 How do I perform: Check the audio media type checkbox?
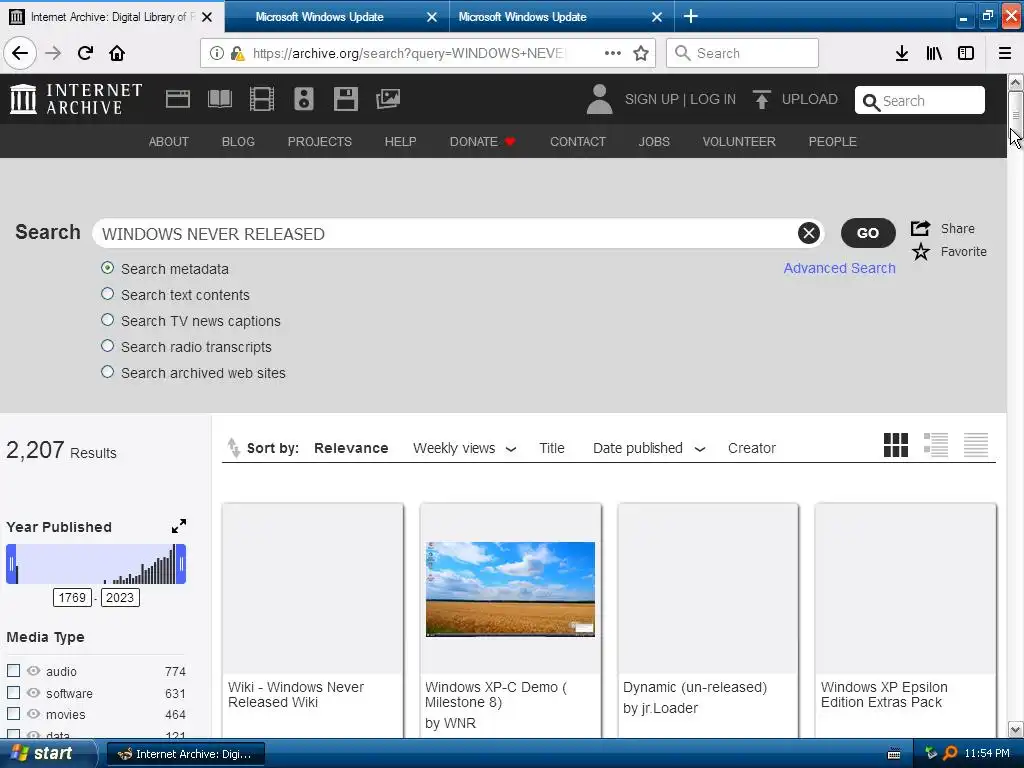pyautogui.click(x=13, y=671)
